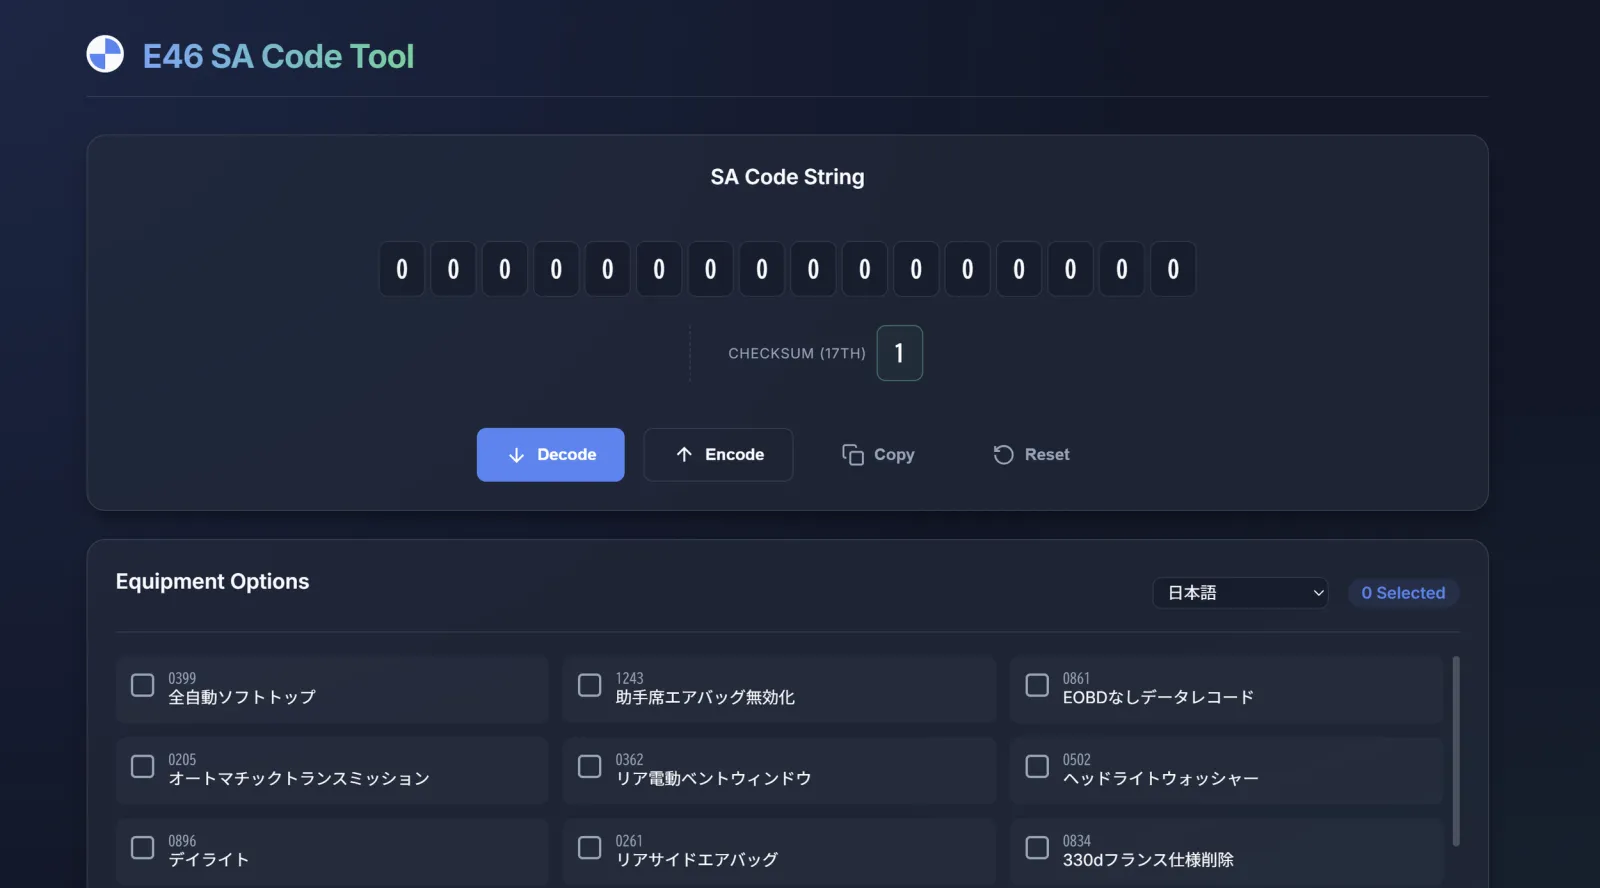Select 0261 リアサイドエアバッグ checkbox

590,848
